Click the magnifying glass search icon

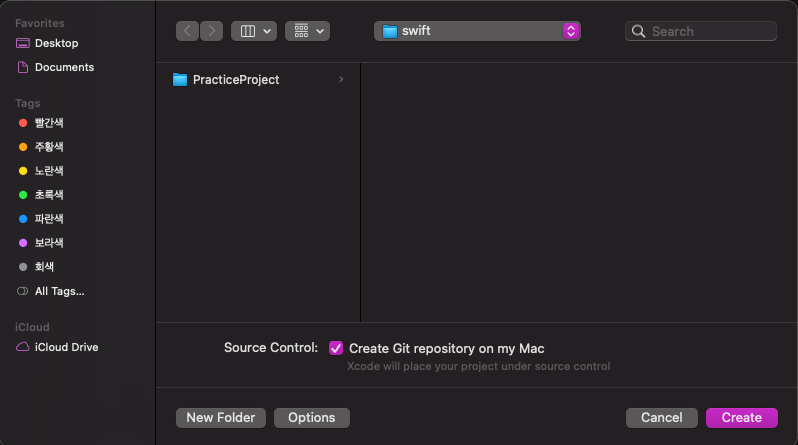click(638, 31)
